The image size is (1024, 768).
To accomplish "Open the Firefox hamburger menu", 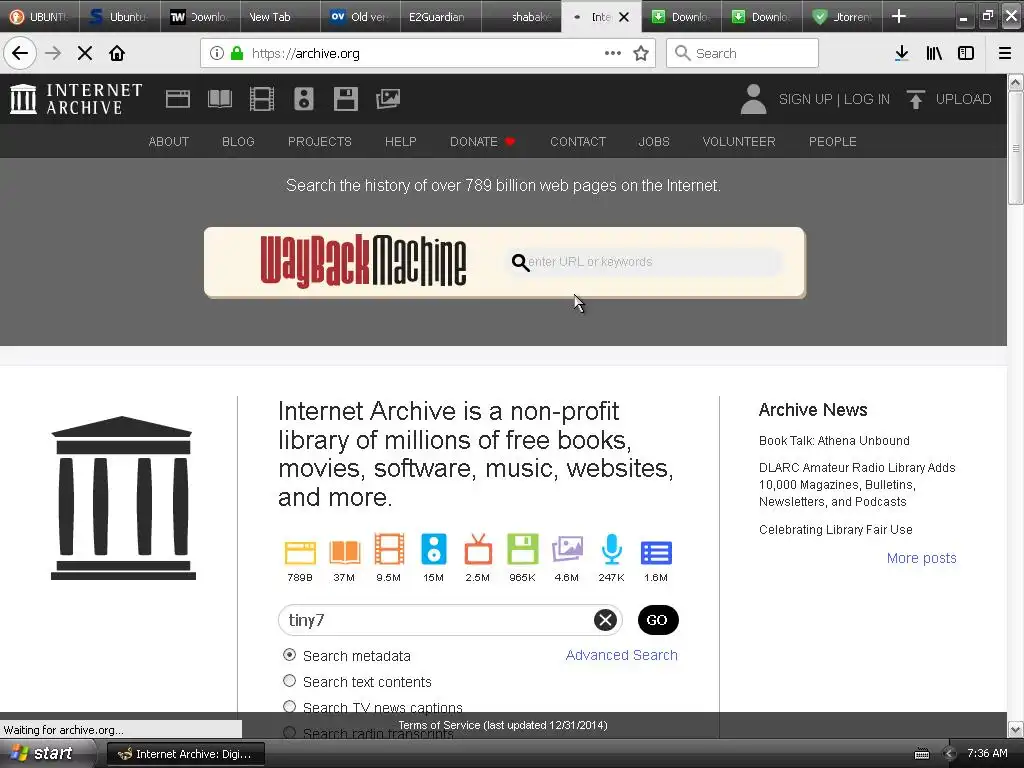I will tap(1005, 54).
